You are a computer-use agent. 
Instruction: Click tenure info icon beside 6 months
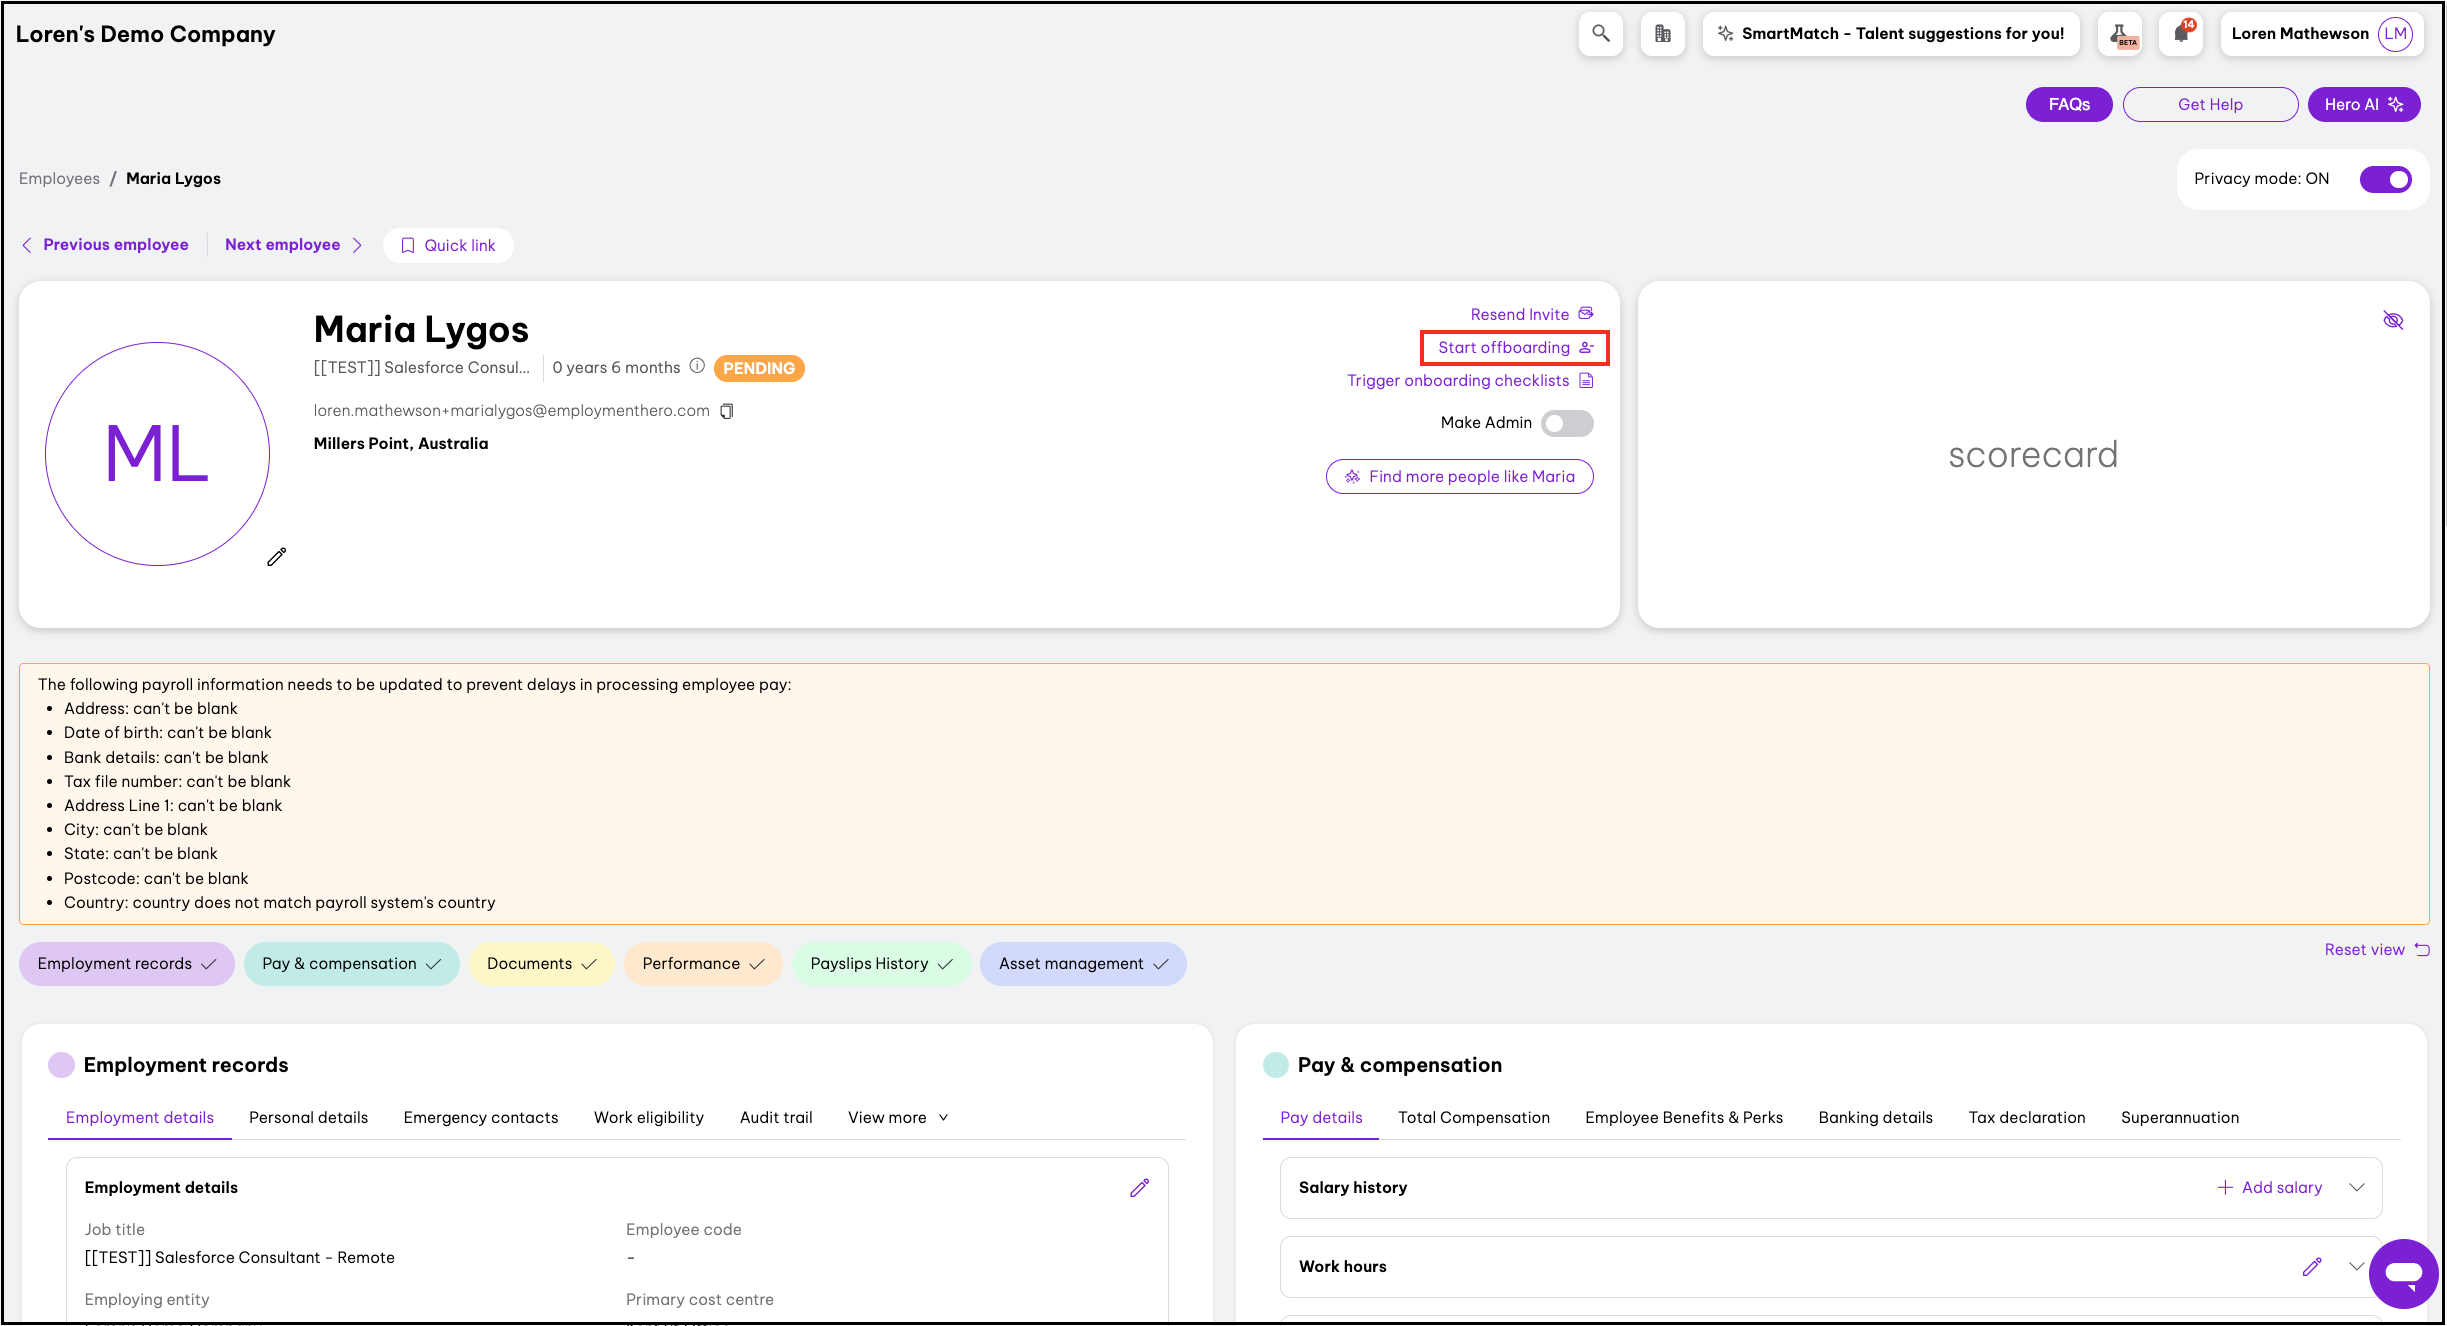point(697,367)
